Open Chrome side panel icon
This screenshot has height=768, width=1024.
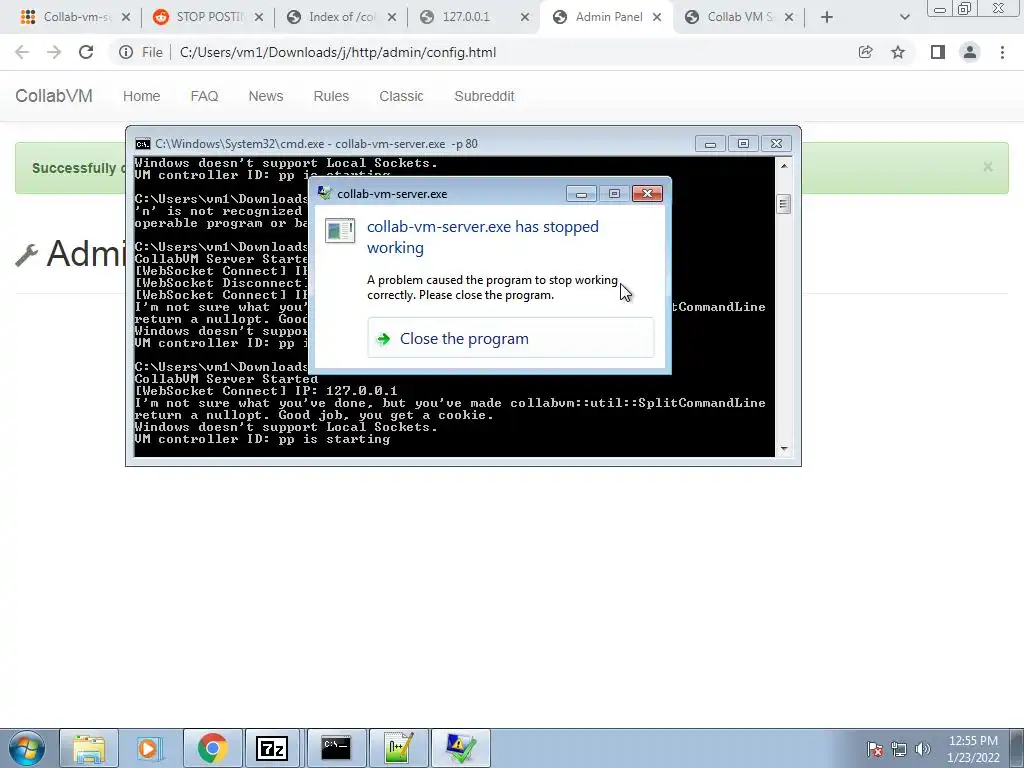(x=938, y=52)
